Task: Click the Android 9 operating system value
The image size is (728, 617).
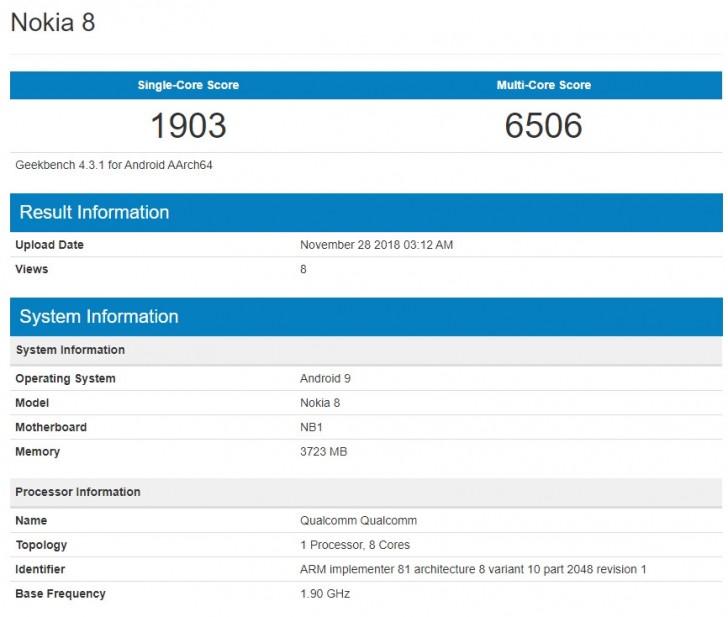Action: point(325,379)
